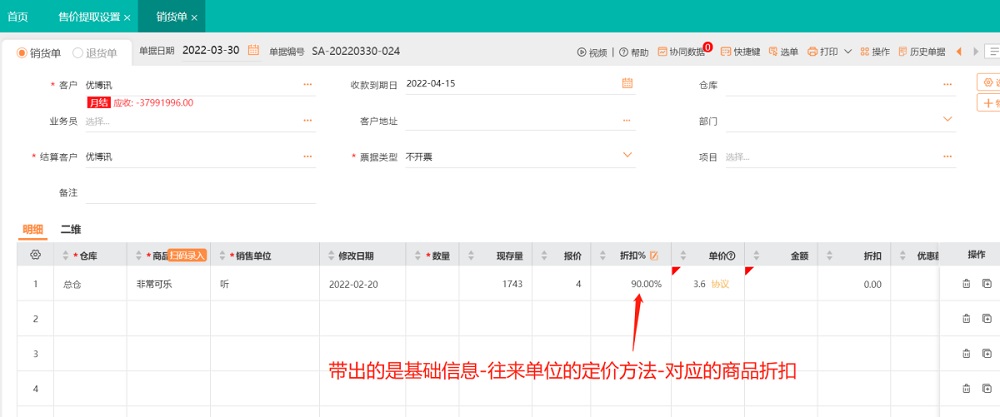Copy row 1 with the duplicate icon

pyautogui.click(x=987, y=284)
